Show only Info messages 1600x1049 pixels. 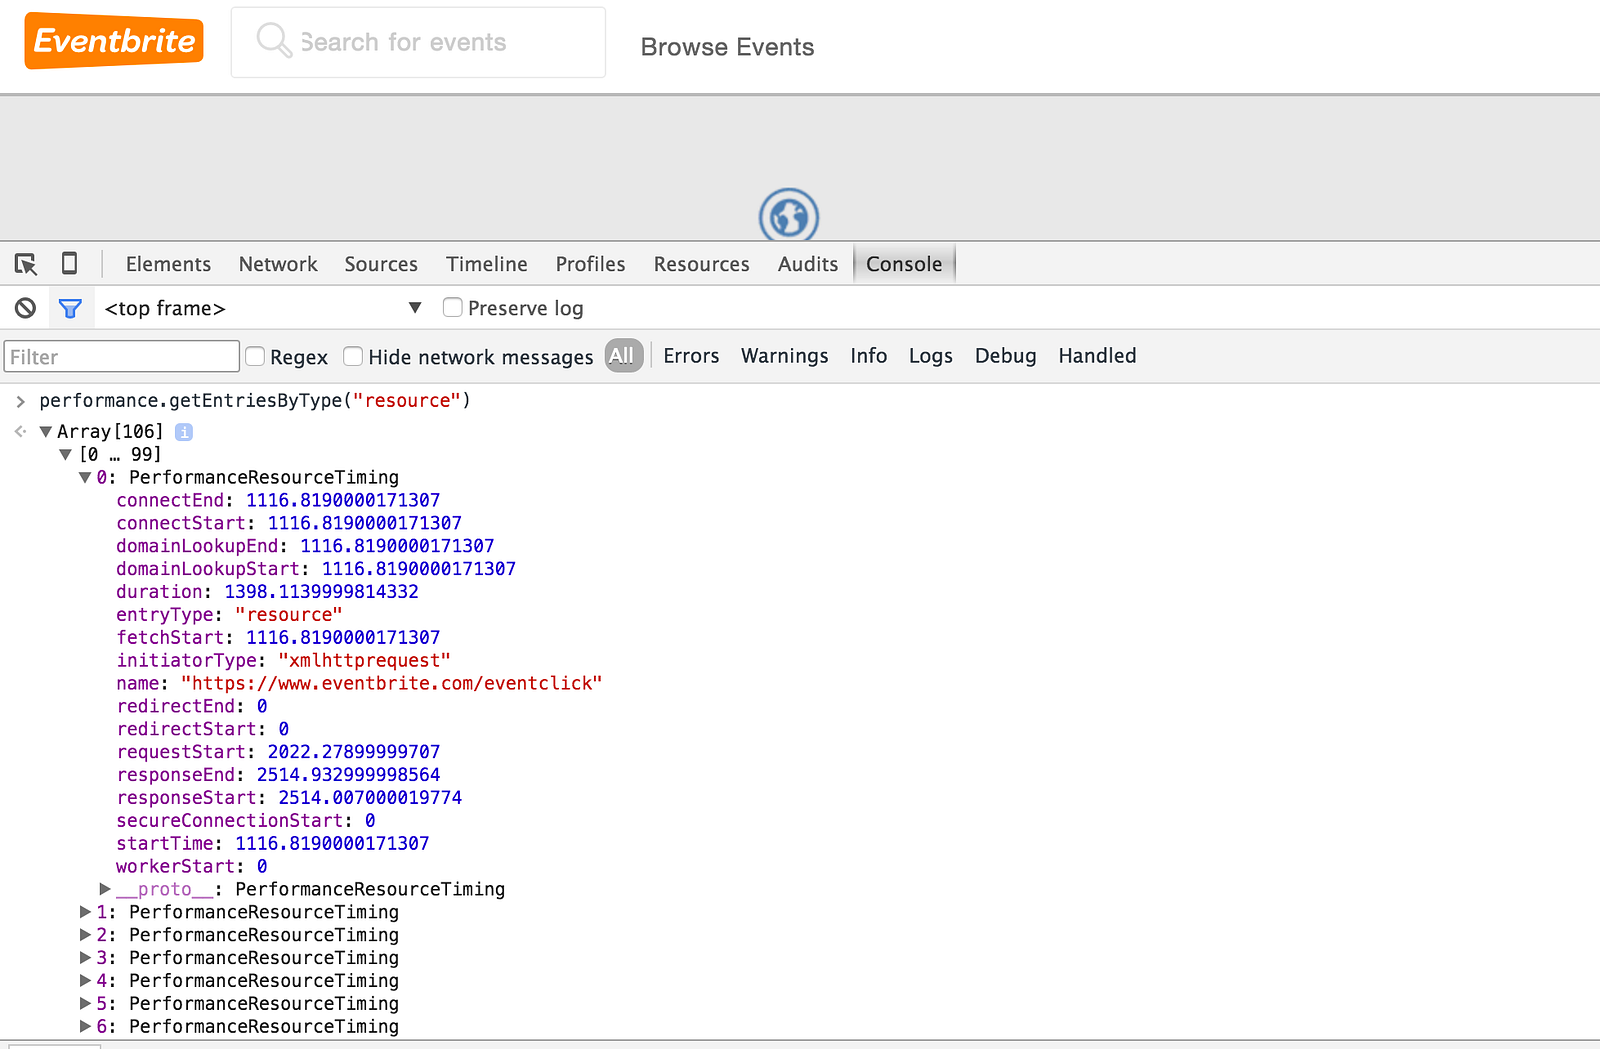click(869, 356)
